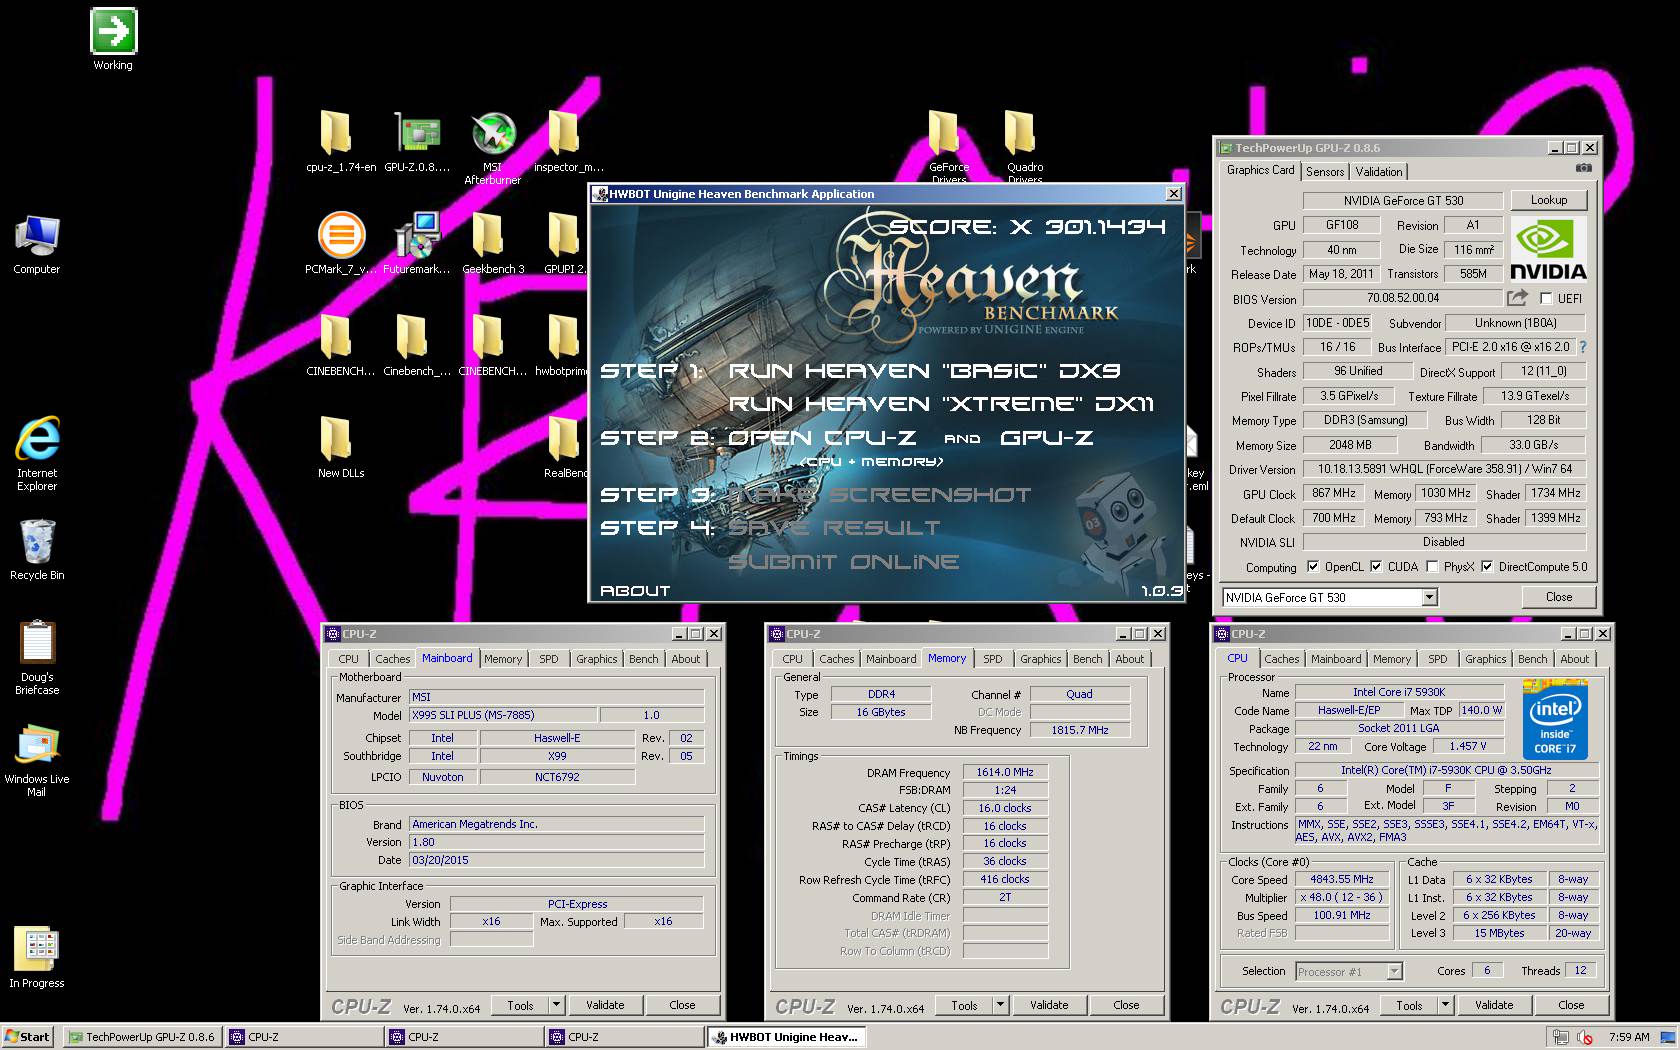Click the BIOS share export icon in GPU-Z
Viewport: 1680px width, 1050px height.
pyautogui.click(x=1517, y=298)
